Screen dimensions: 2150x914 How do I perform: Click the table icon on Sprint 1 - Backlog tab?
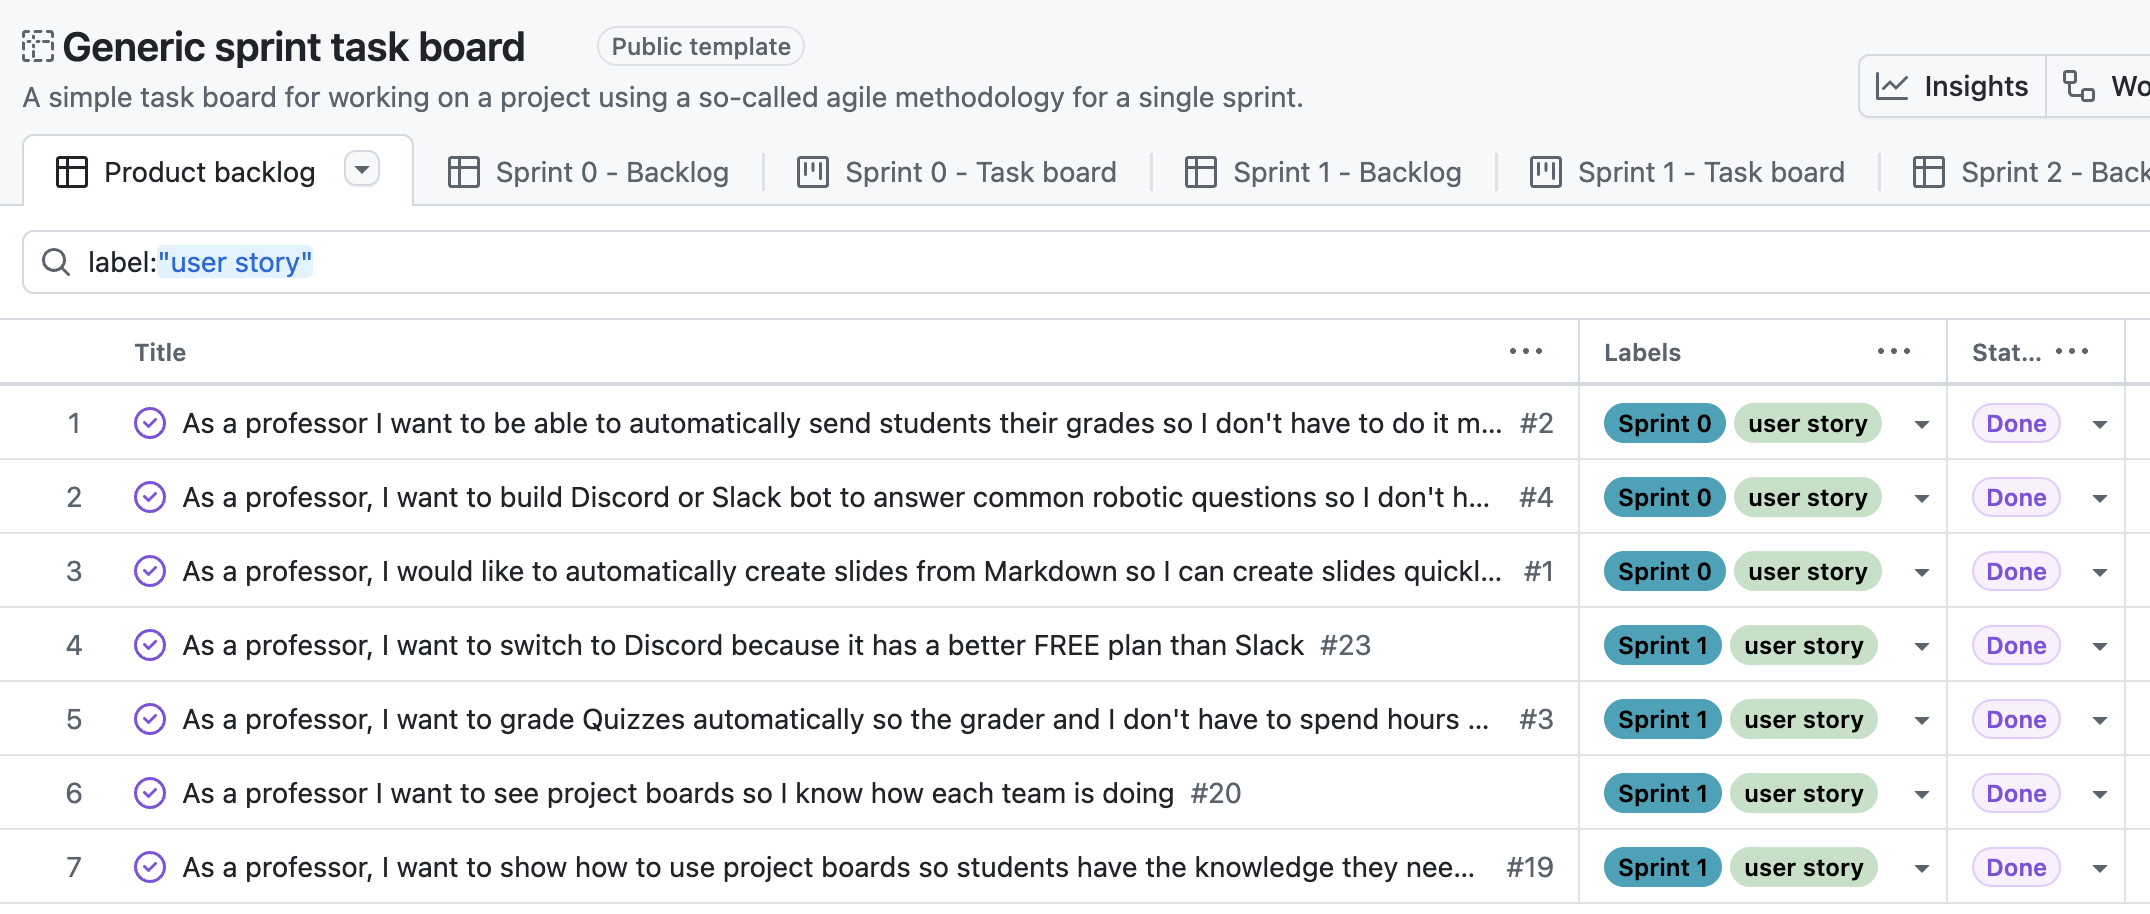(1203, 171)
